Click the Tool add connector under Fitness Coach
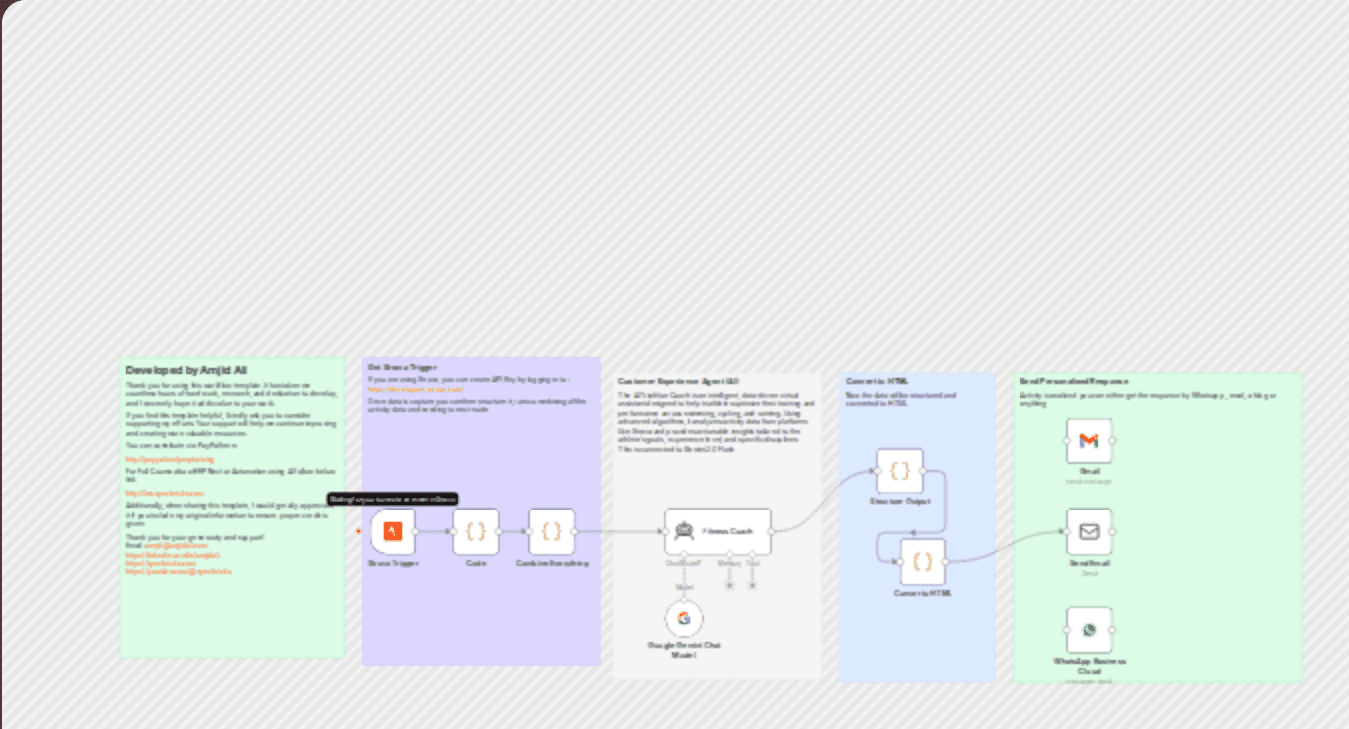 click(752, 584)
